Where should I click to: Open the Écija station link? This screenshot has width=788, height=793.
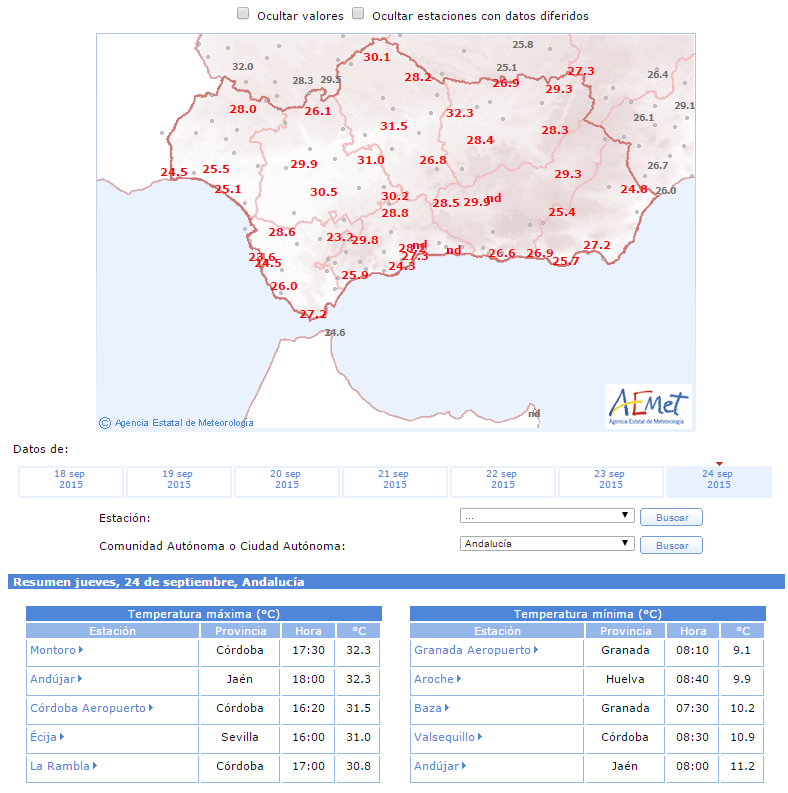click(x=43, y=737)
